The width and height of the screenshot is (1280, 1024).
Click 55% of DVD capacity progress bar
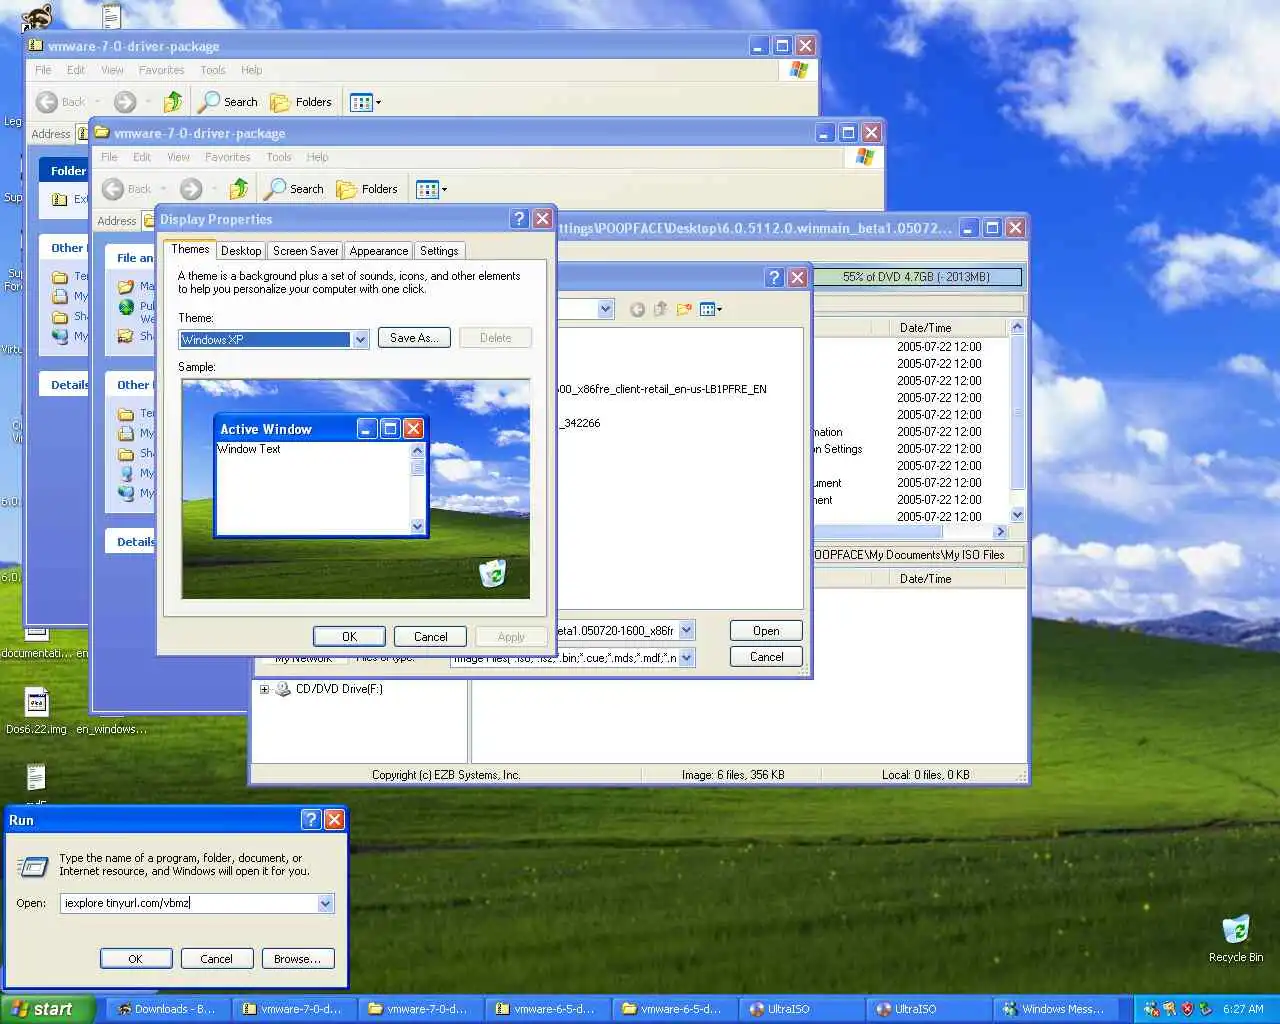(x=917, y=277)
